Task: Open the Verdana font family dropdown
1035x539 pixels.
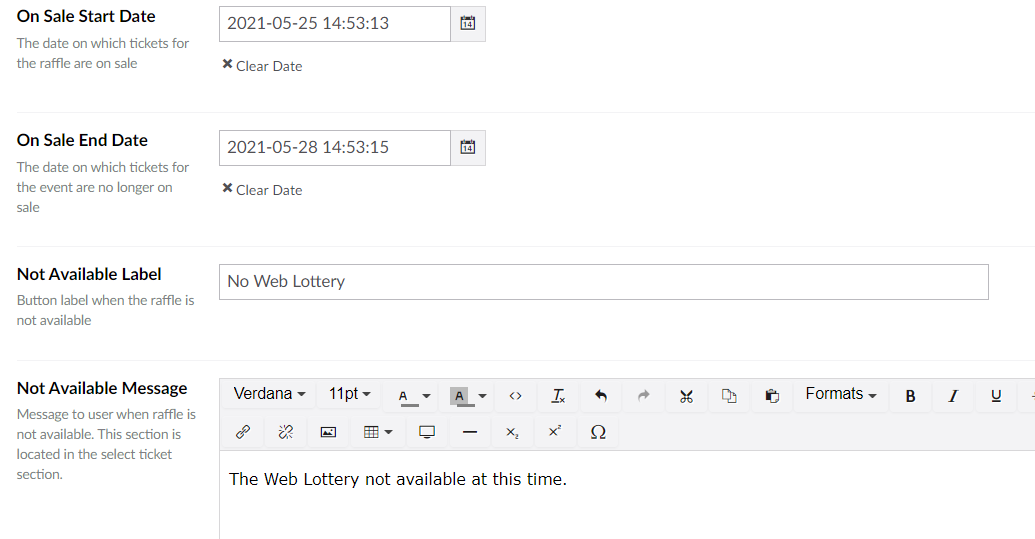Action: pos(269,394)
